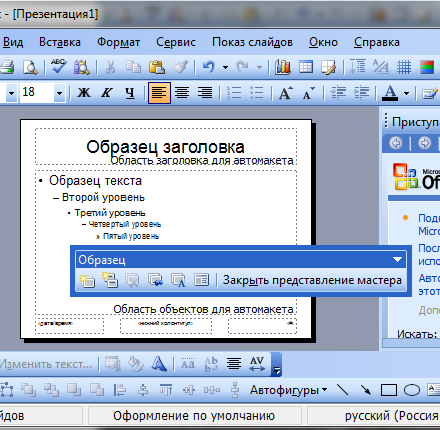Viewport: 440px width, 430px height.
Task: Click WordArt Character Spacing AV icon
Action: point(257,364)
